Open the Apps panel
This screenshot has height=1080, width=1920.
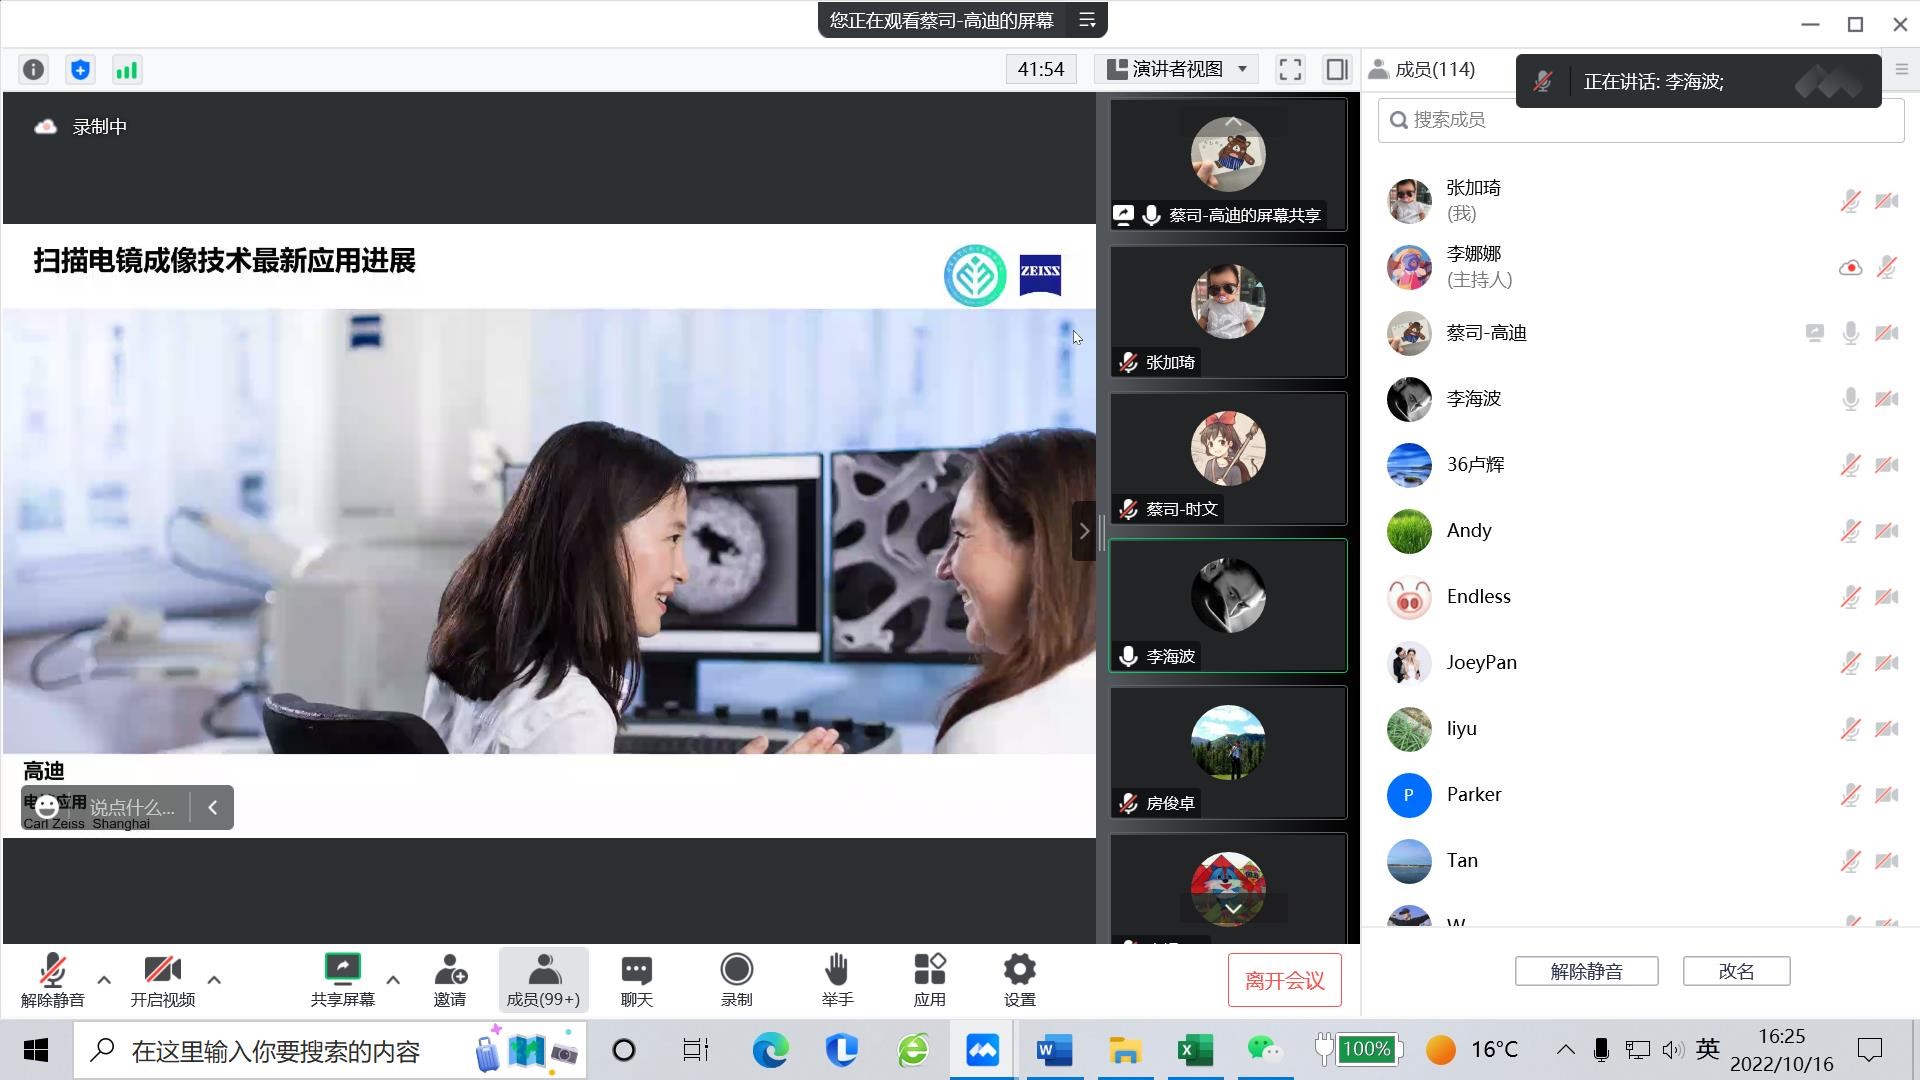(929, 980)
